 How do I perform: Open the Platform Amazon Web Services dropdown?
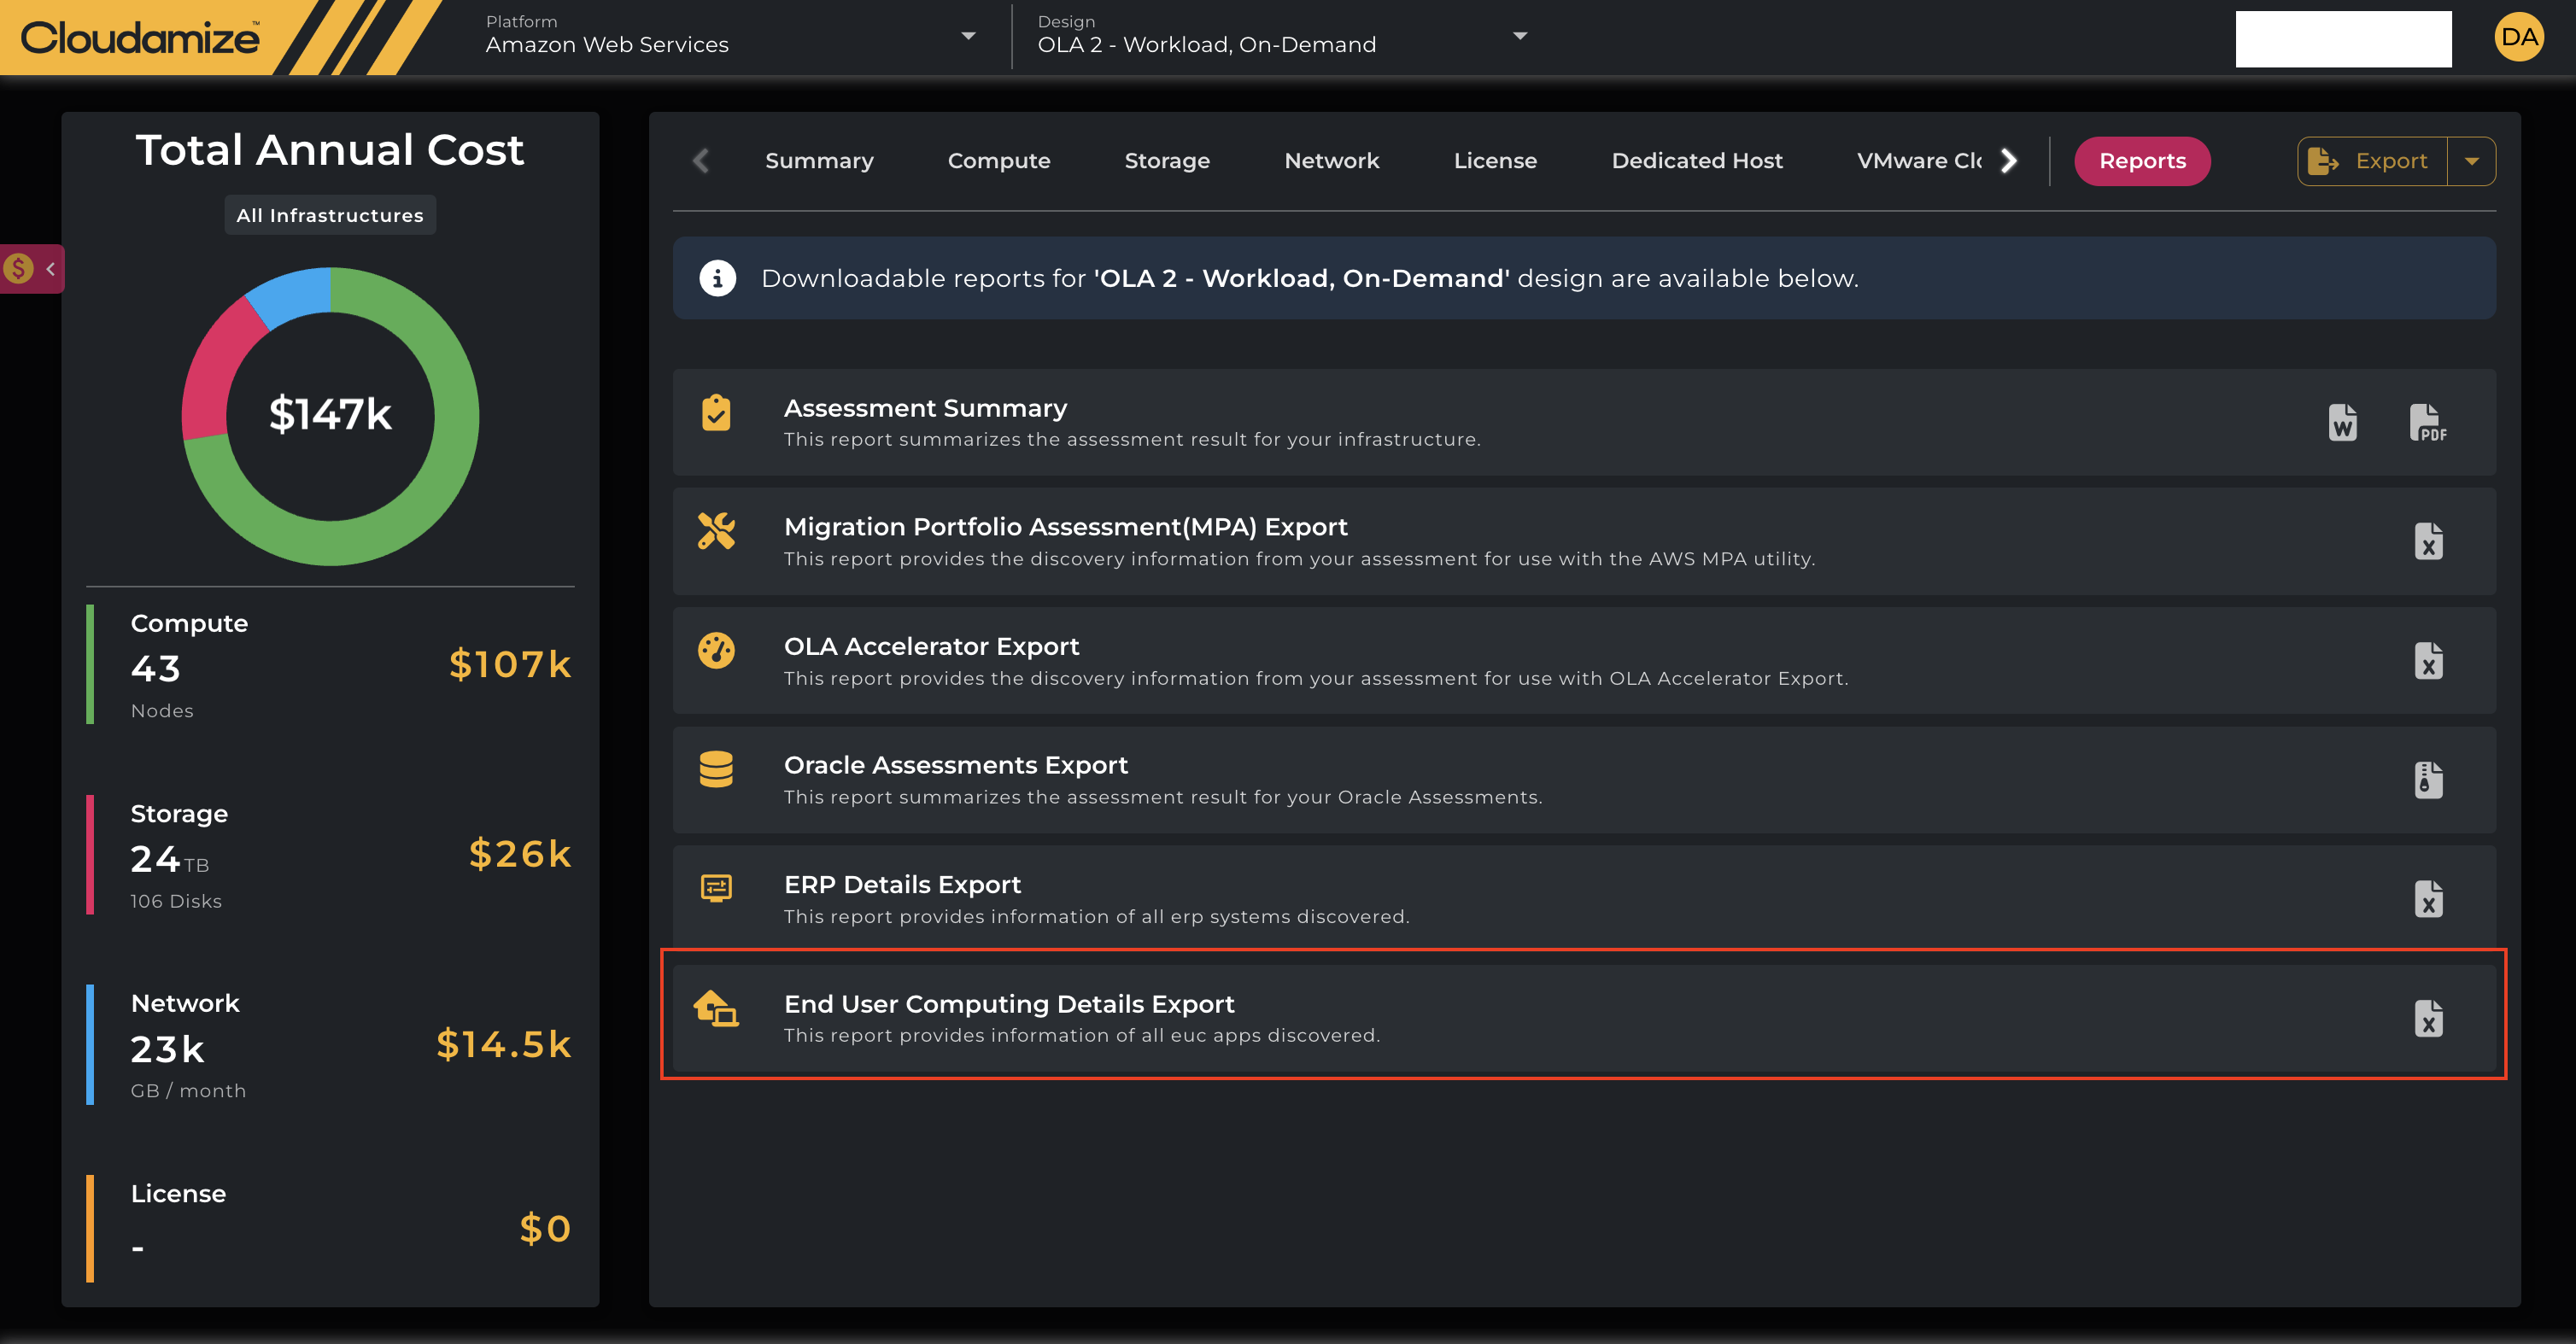click(730, 36)
